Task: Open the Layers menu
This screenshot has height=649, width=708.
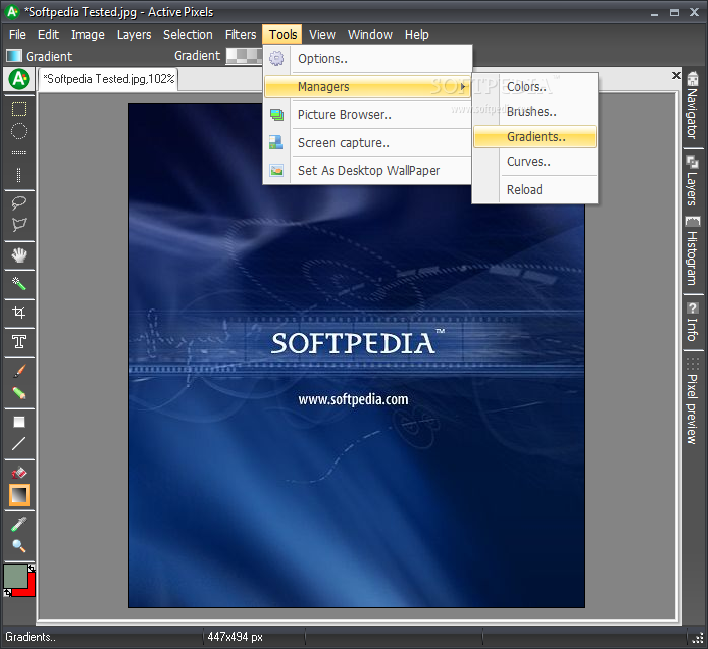Action: (x=134, y=35)
